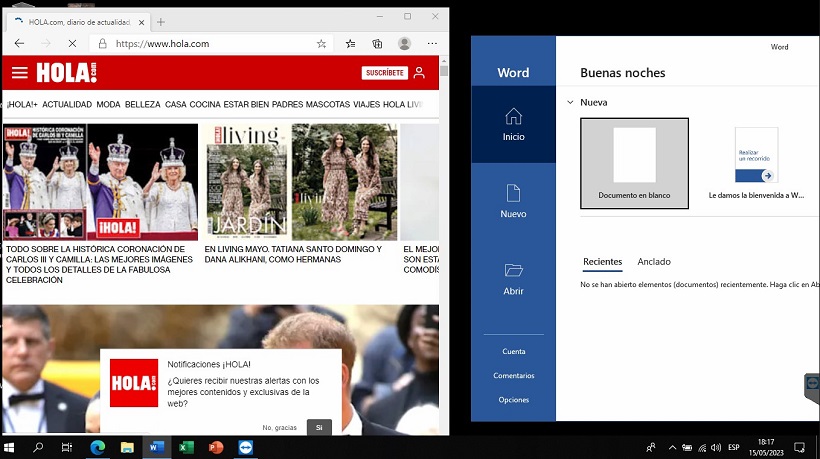Click the Edge profile avatar
820x459 pixels.
tap(404, 43)
